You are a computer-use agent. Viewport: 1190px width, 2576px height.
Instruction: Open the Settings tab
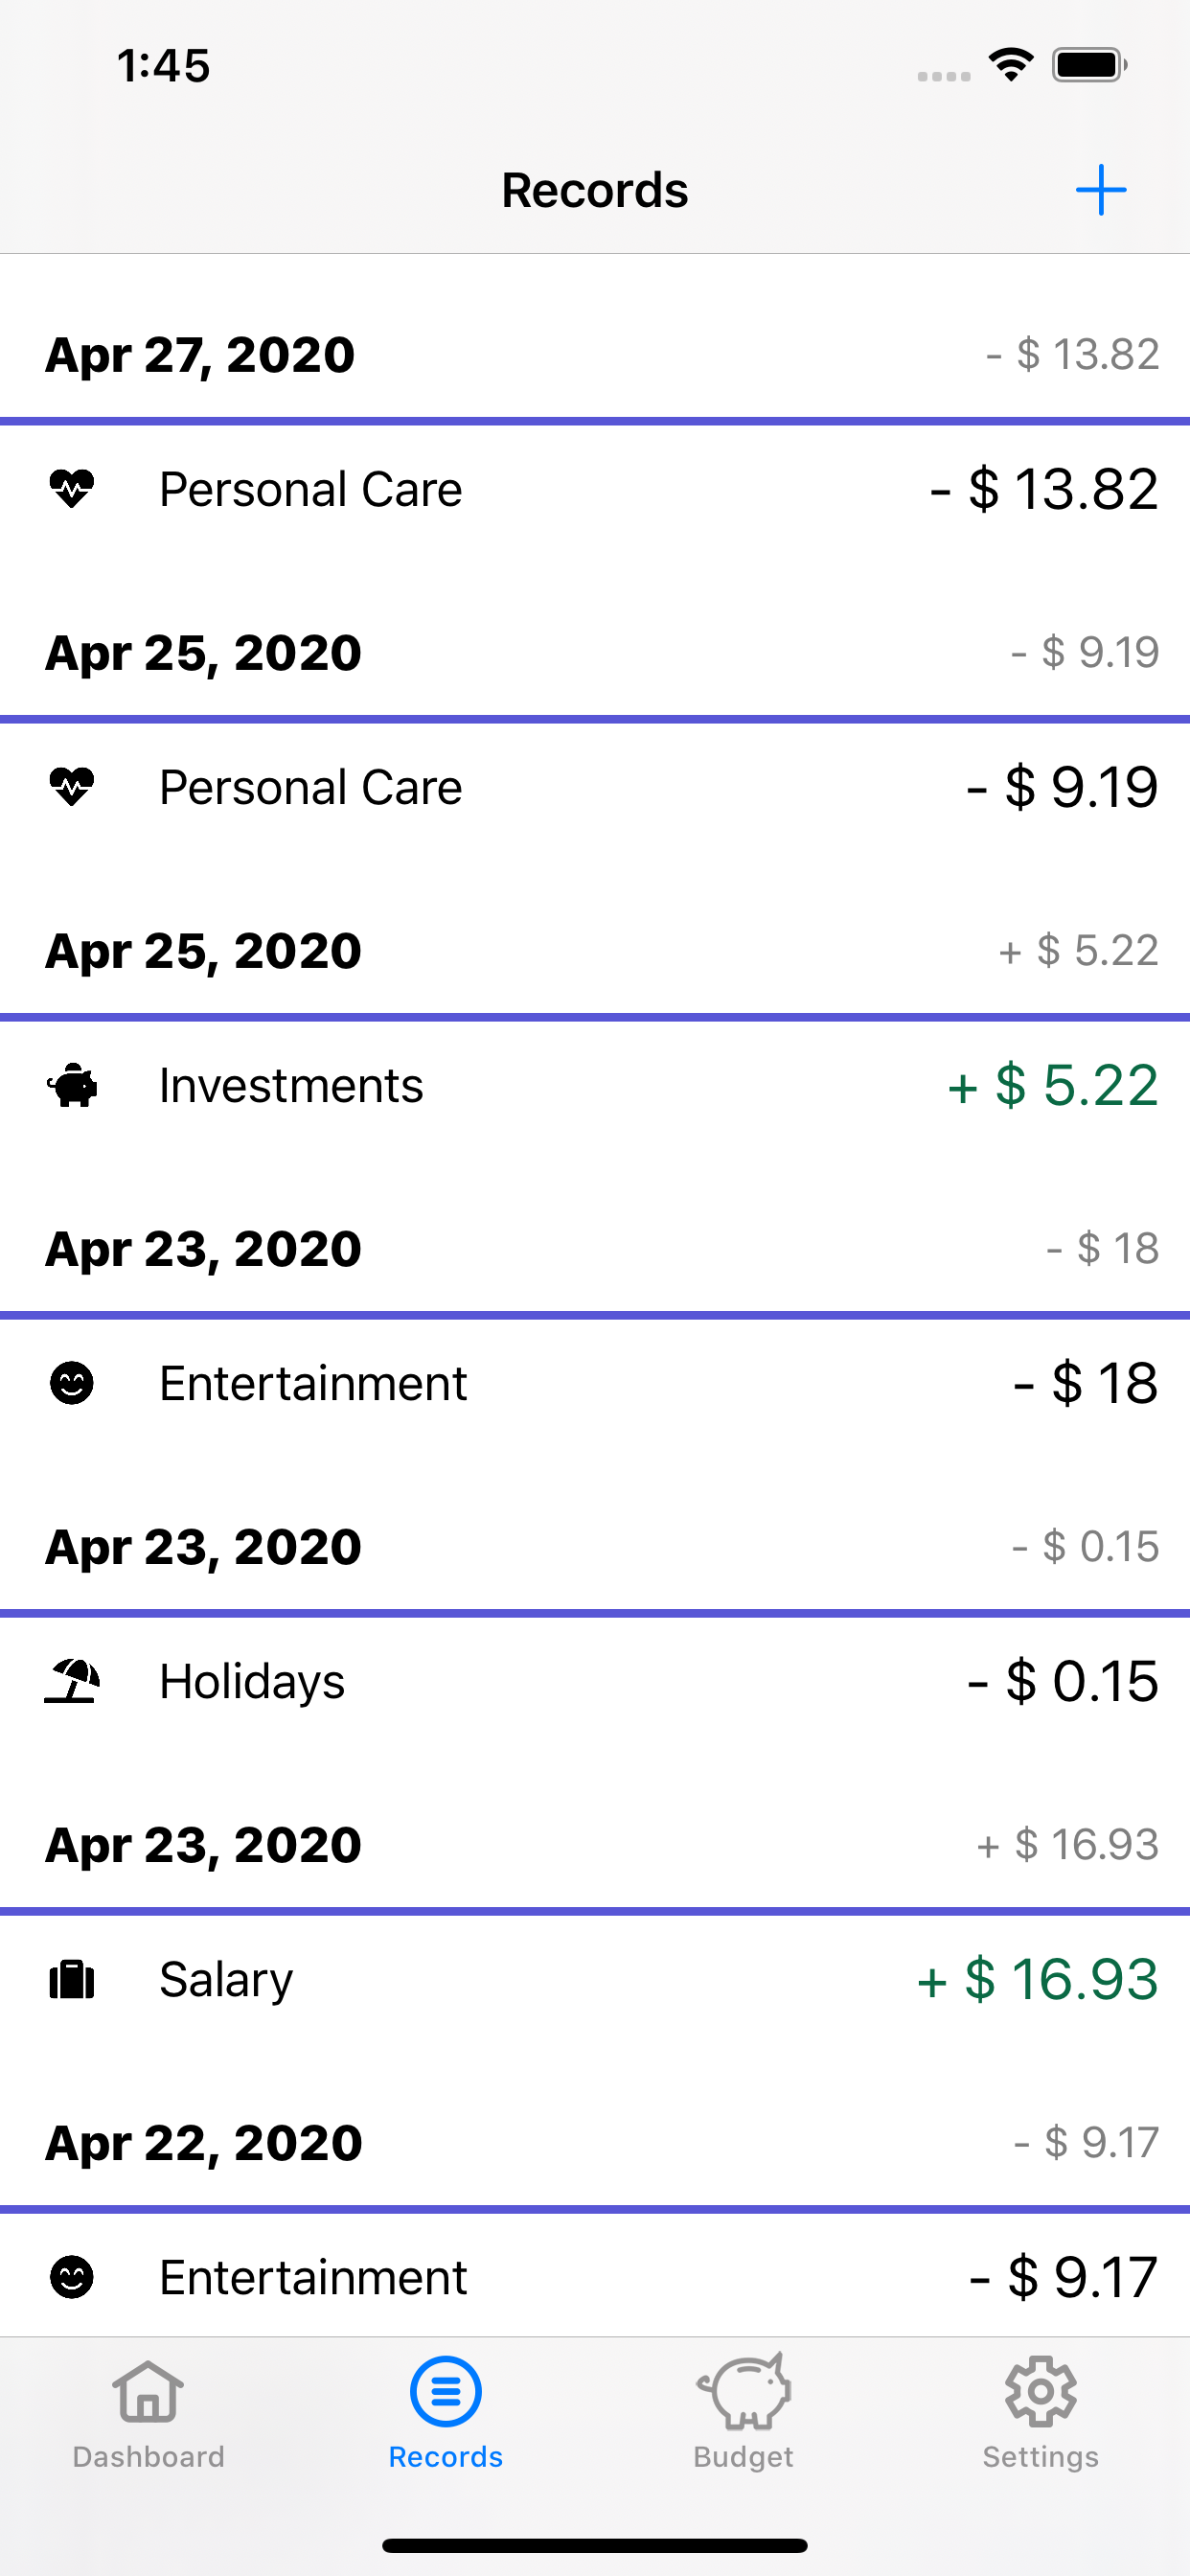[x=1040, y=2412]
